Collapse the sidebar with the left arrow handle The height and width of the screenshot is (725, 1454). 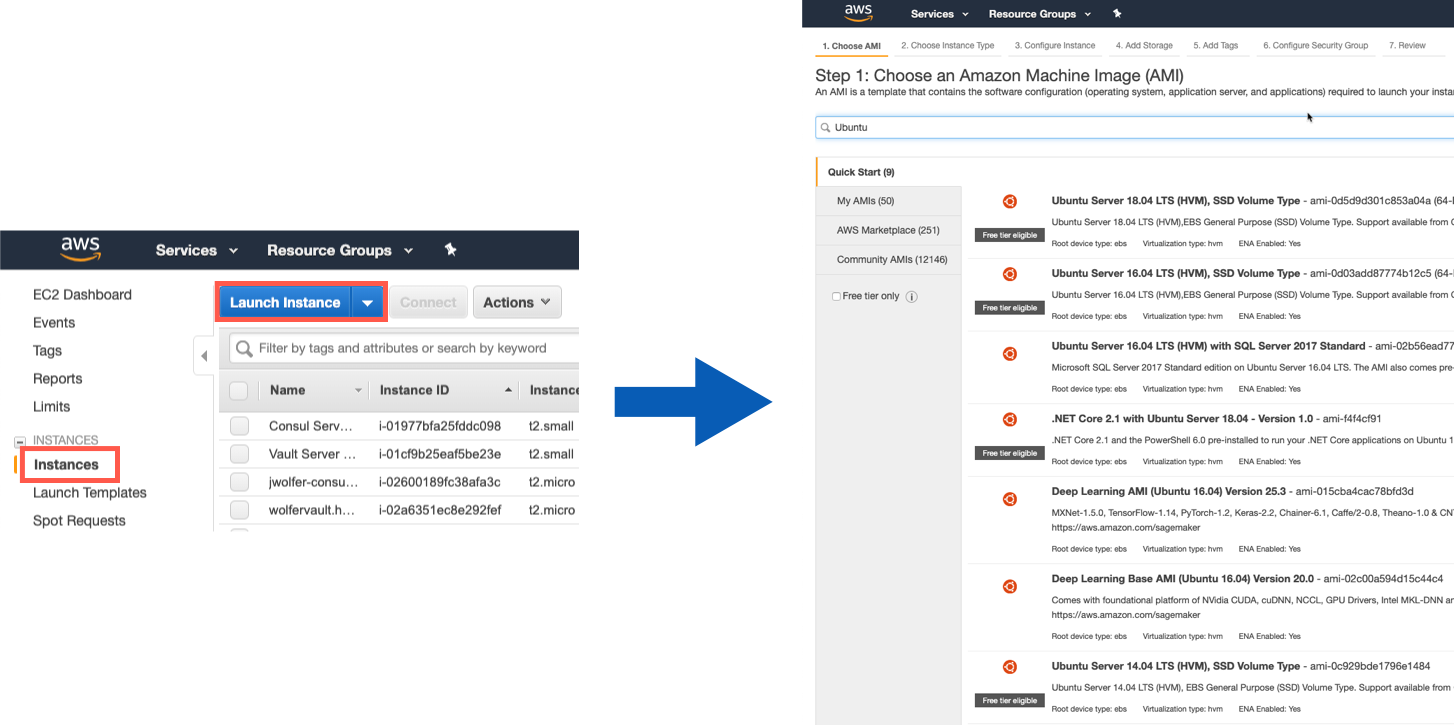click(204, 355)
